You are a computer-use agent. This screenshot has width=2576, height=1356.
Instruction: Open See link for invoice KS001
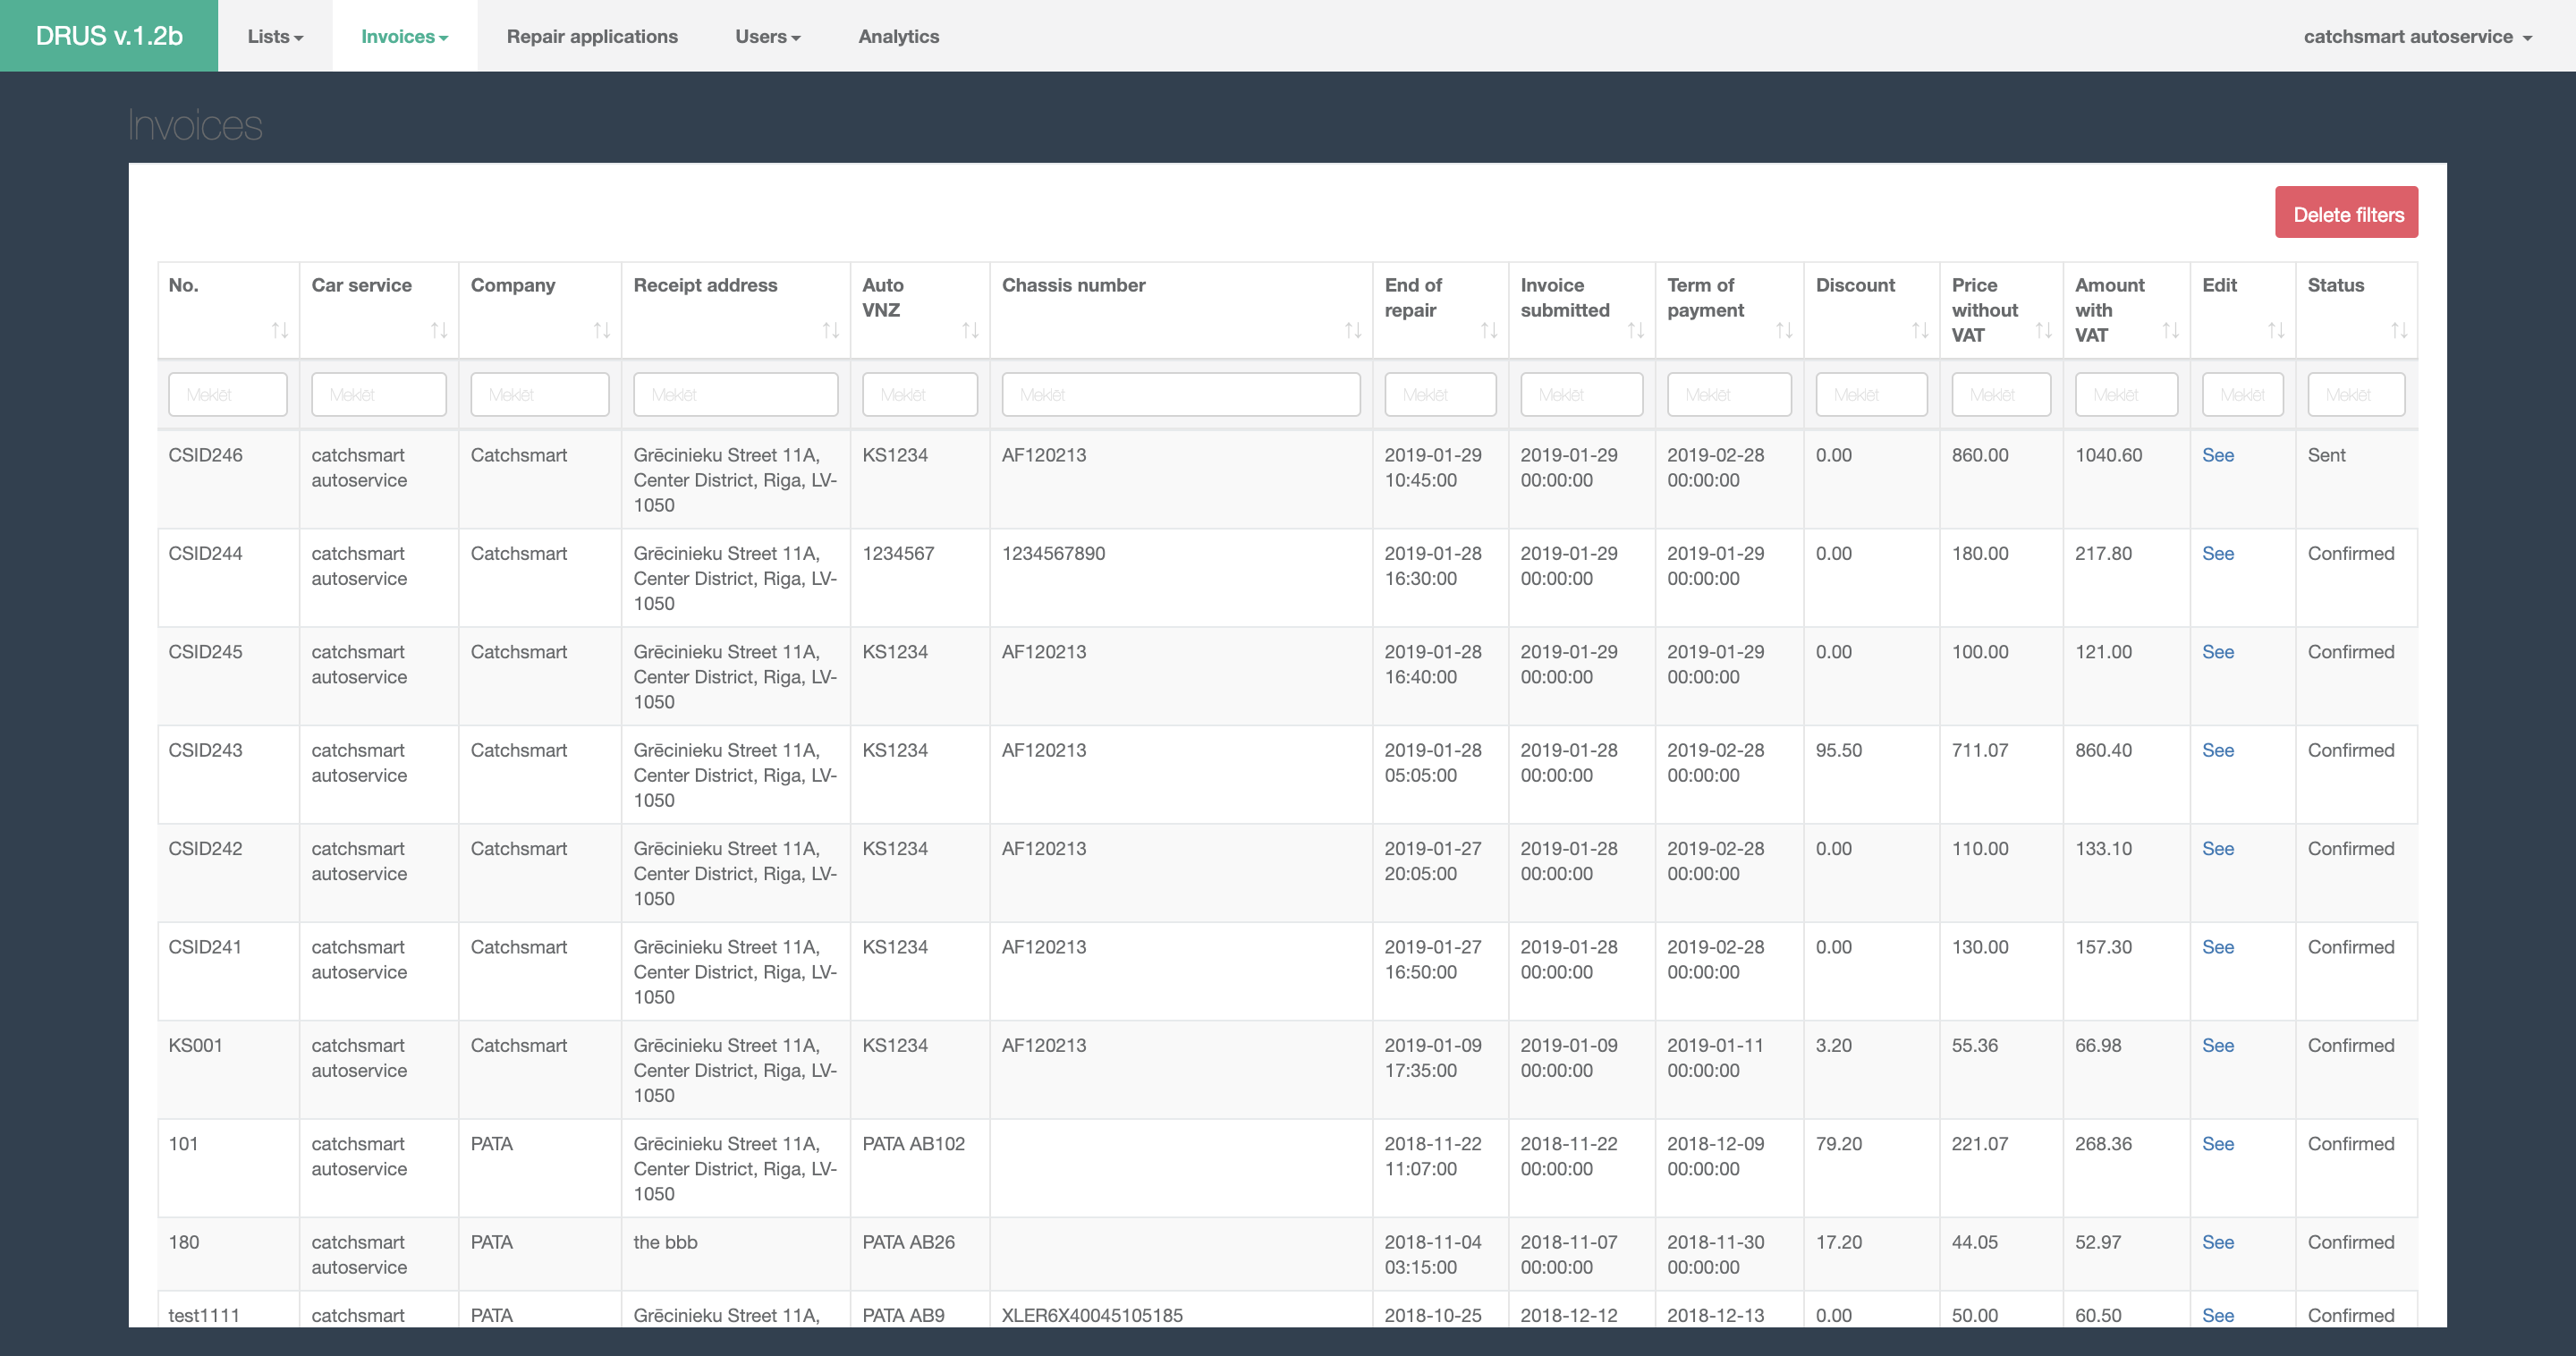click(x=2218, y=1045)
